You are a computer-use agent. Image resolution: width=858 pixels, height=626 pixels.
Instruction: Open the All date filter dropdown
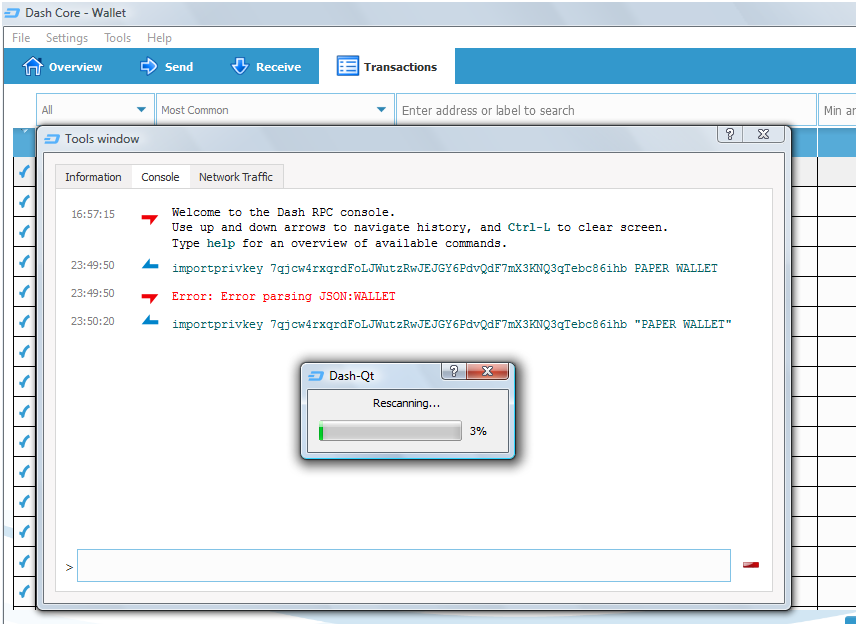tap(95, 110)
